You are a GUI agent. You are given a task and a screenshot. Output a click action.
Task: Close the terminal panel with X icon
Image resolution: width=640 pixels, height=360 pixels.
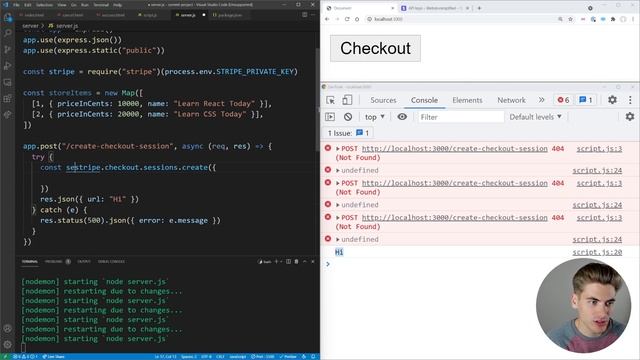click(313, 261)
